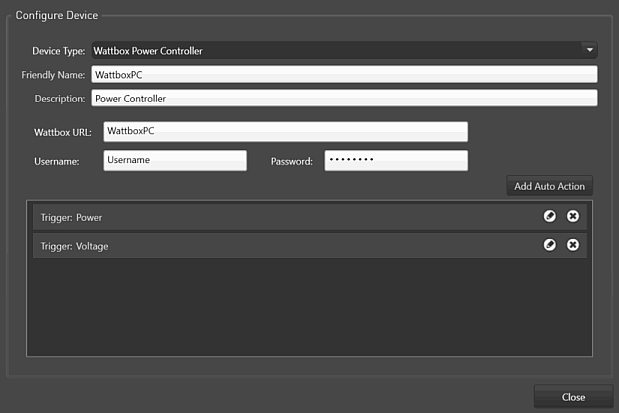
Task: Click the Configure Device group title
Action: (x=56, y=15)
